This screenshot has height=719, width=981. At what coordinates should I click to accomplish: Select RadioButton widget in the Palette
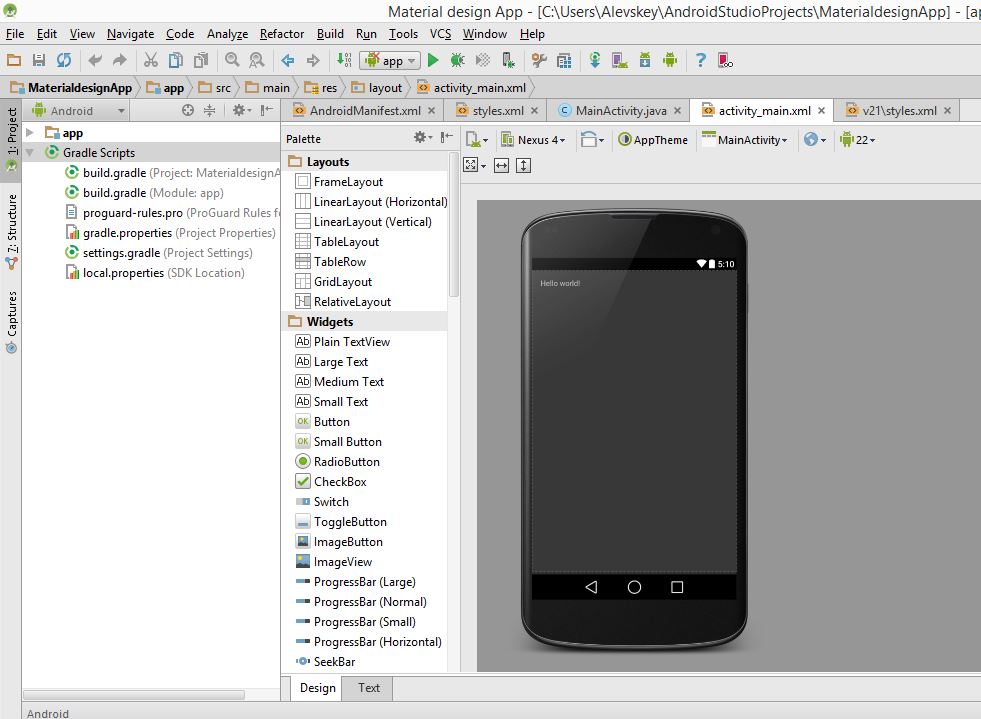point(346,462)
